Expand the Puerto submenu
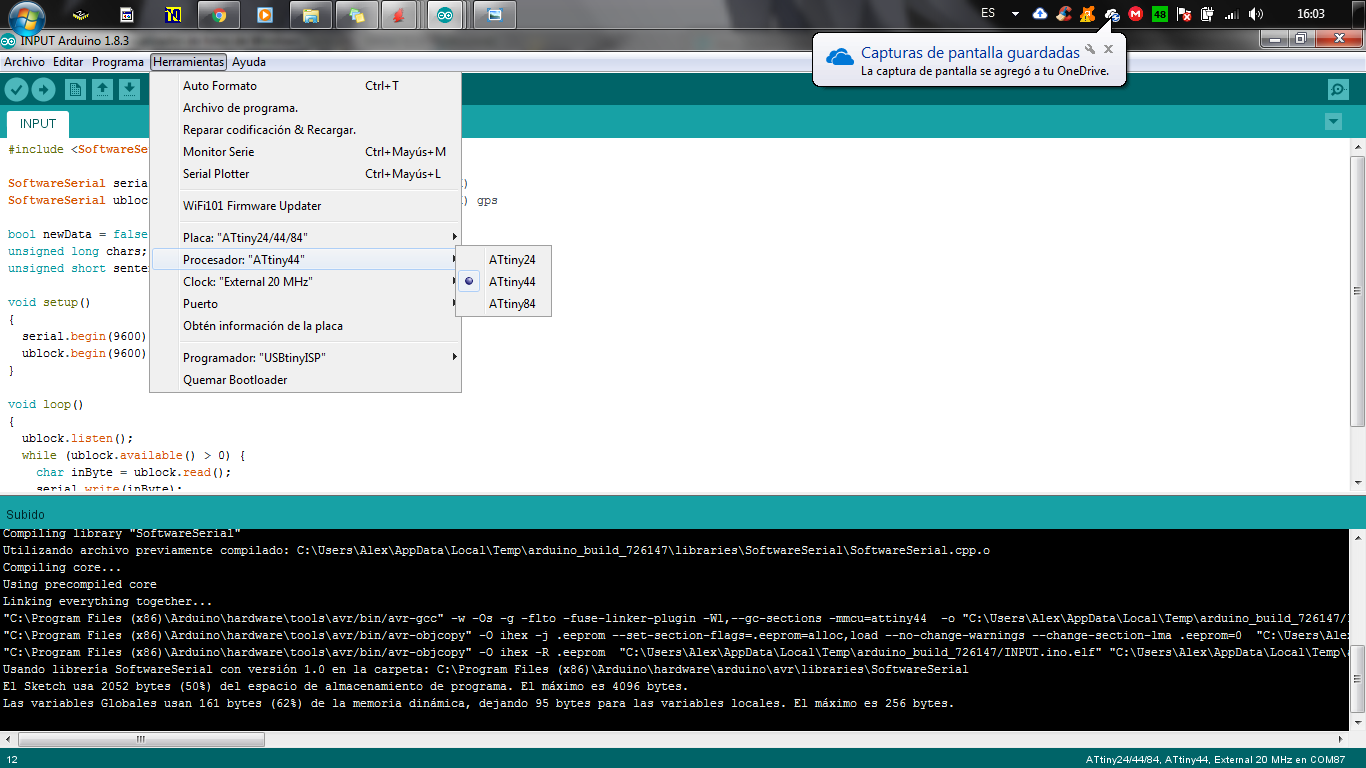Screen dimensions: 1366x768 [x=305, y=304]
